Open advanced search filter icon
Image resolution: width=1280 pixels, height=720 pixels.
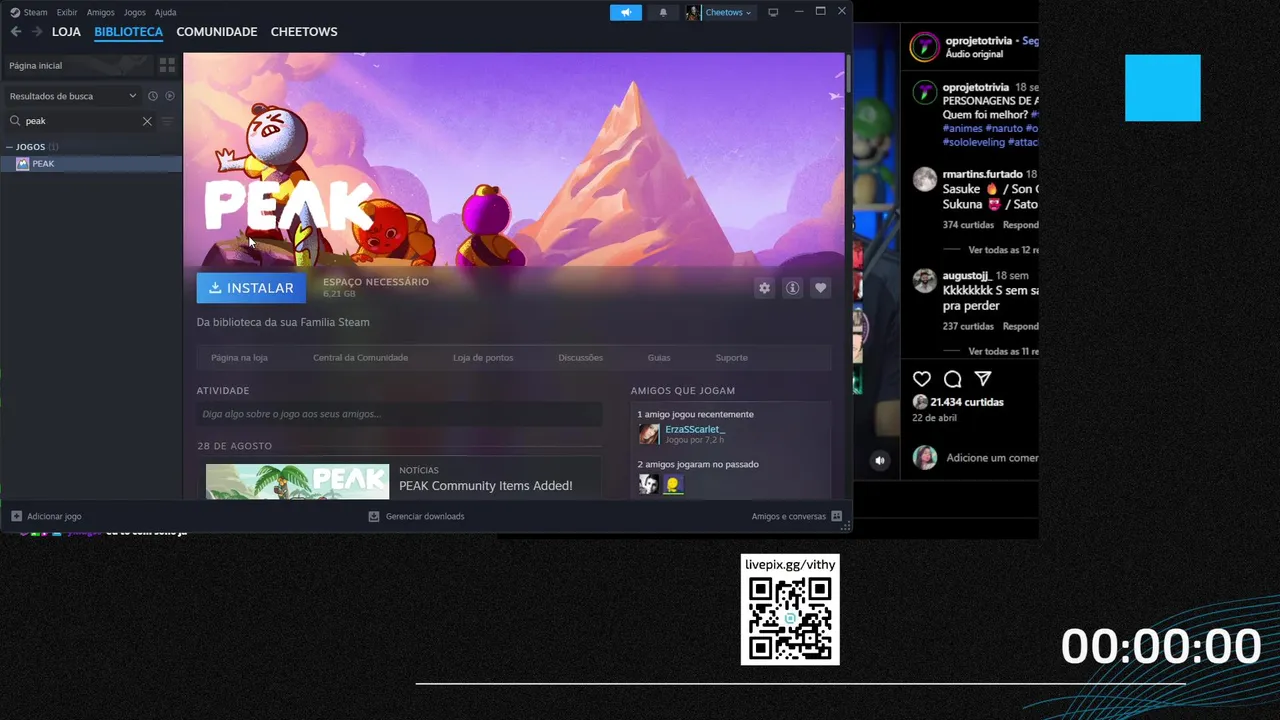(x=167, y=121)
